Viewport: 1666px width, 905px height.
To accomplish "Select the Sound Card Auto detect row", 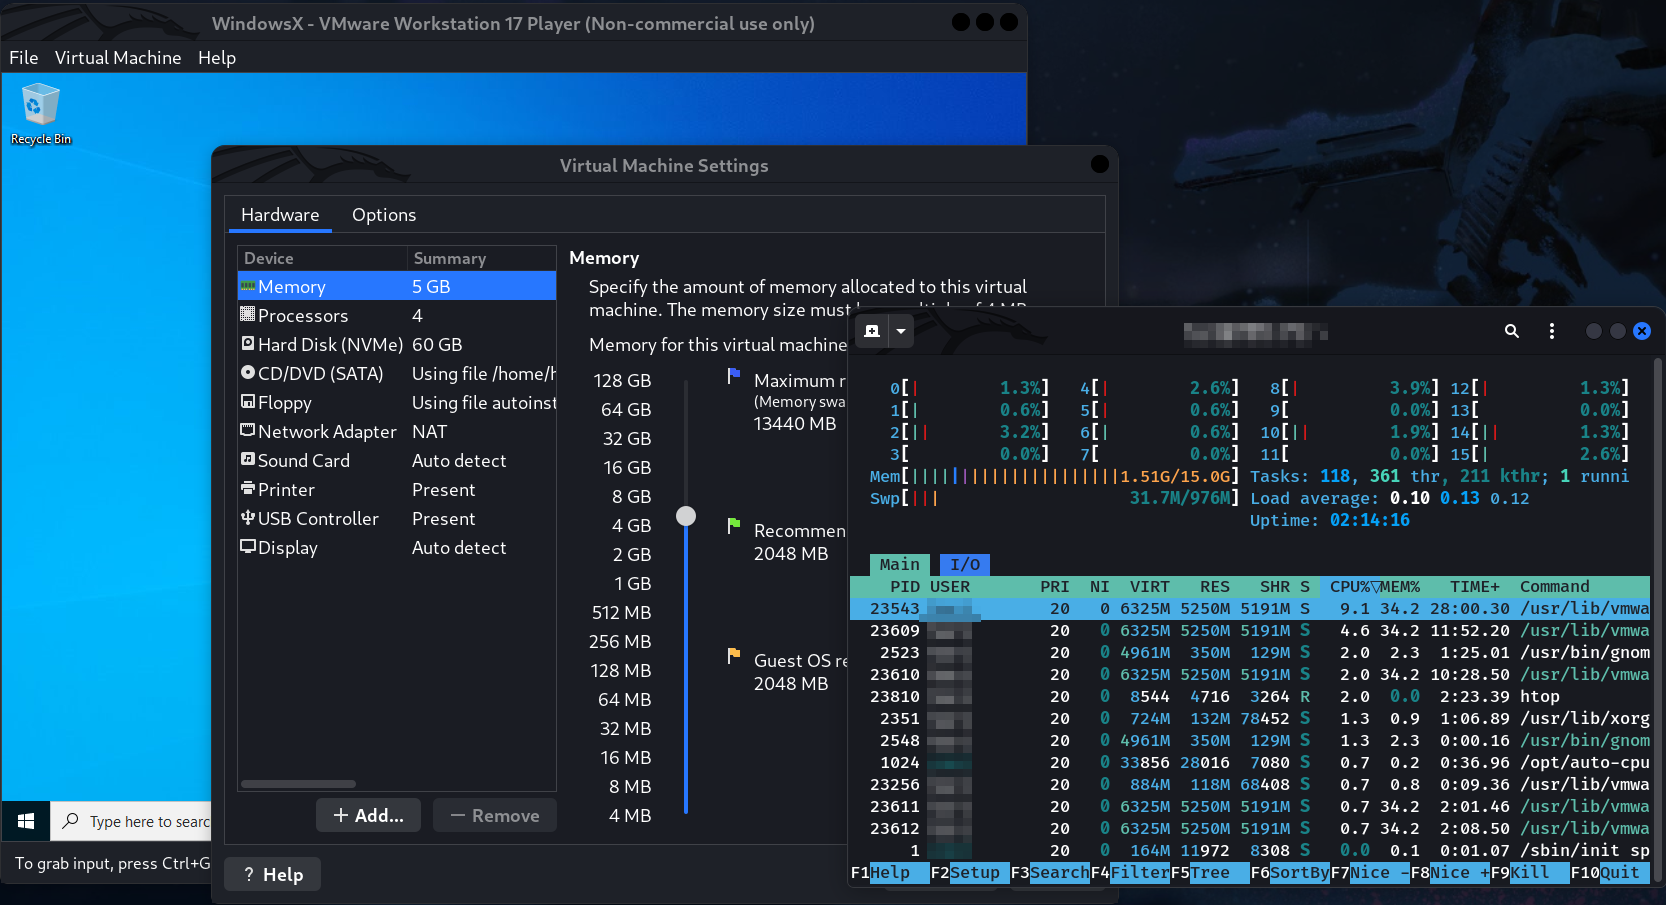I will (x=396, y=460).
